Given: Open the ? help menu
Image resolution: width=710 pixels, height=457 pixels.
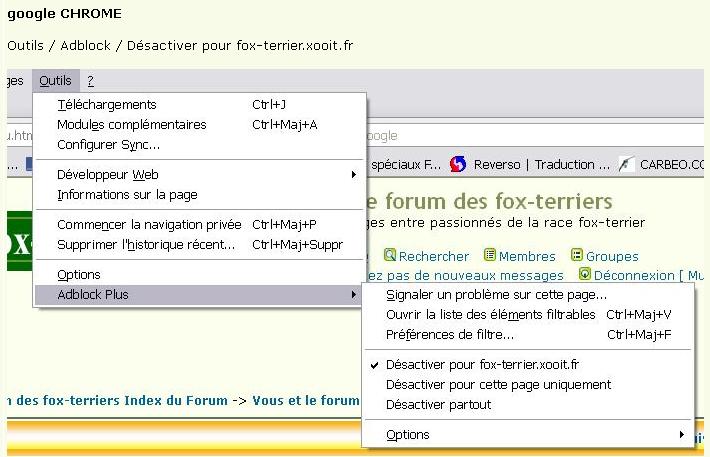Looking at the screenshot, I should 90,81.
